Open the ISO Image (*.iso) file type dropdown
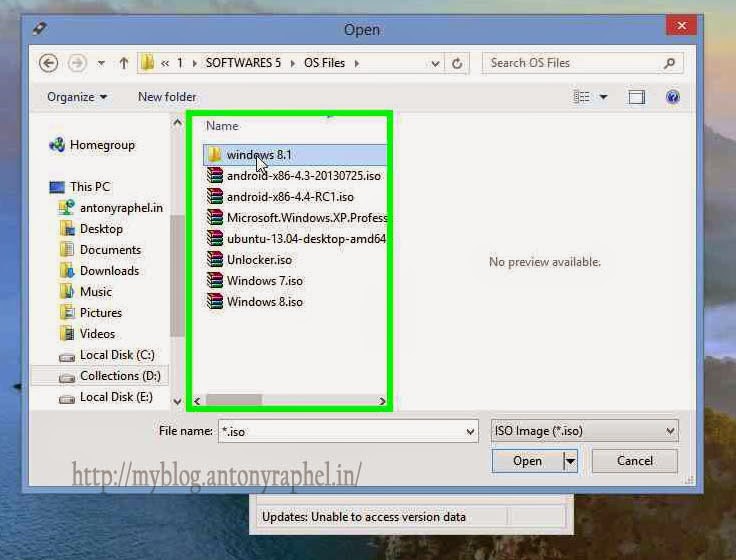The width and height of the screenshot is (736, 560). pyautogui.click(x=584, y=431)
